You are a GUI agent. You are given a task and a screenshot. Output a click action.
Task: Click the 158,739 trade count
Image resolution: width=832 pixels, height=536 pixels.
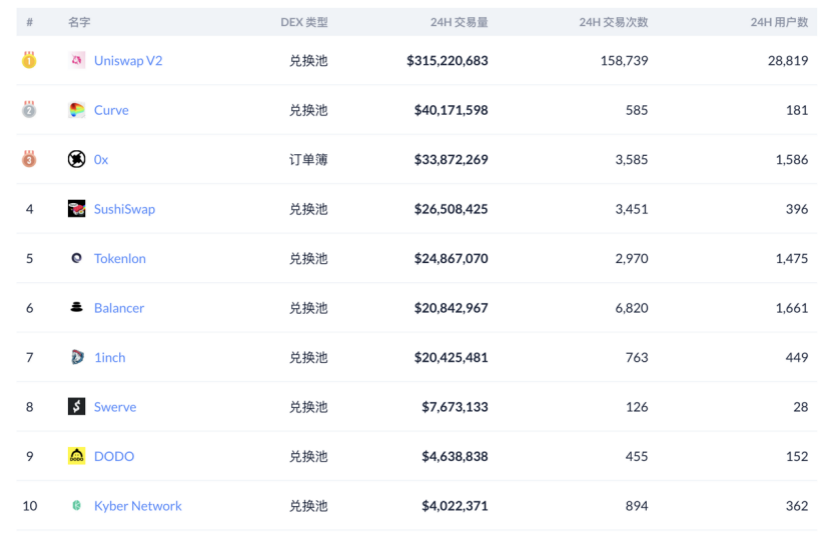pos(624,60)
